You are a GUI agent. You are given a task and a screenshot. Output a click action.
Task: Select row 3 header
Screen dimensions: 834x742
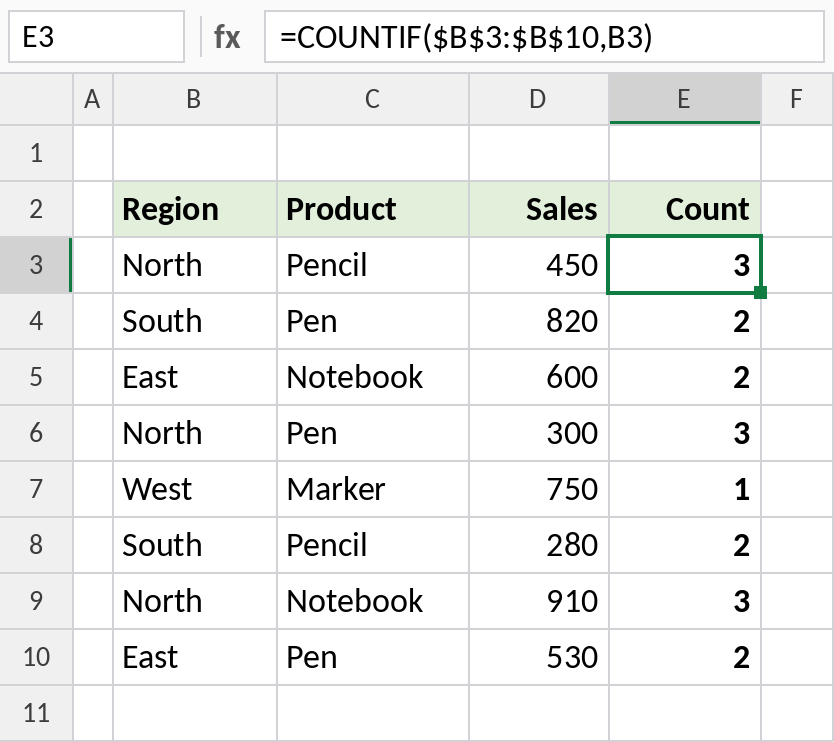[x=36, y=265]
